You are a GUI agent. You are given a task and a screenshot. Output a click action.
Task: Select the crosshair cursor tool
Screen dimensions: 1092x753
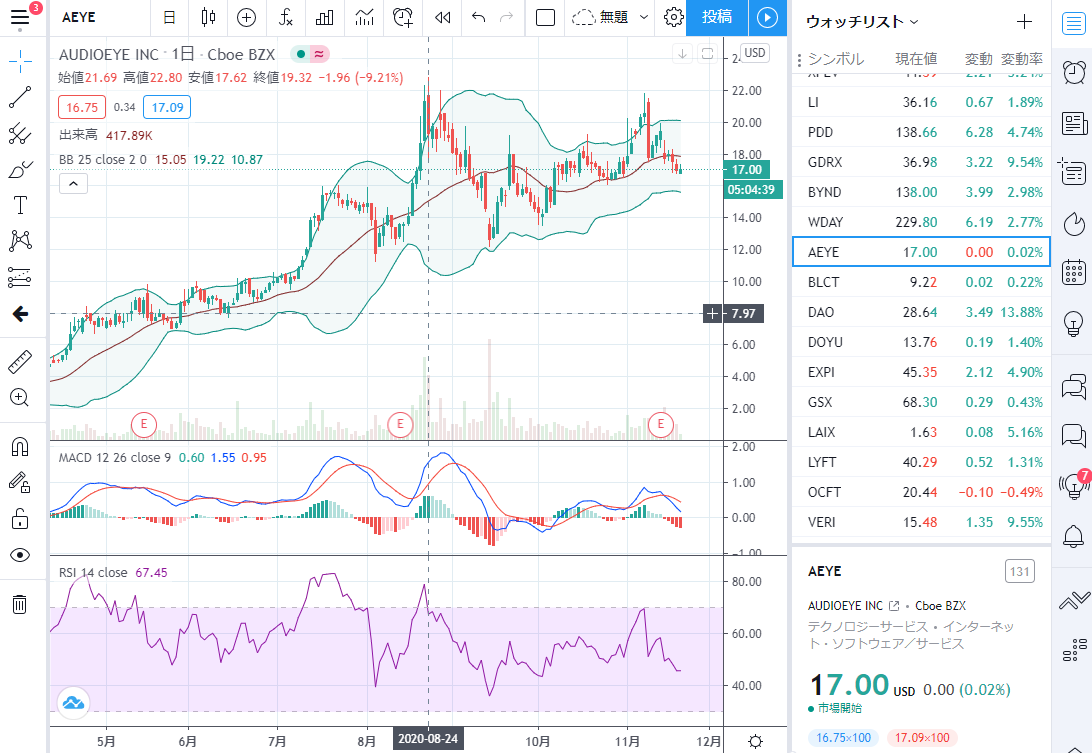(20, 61)
